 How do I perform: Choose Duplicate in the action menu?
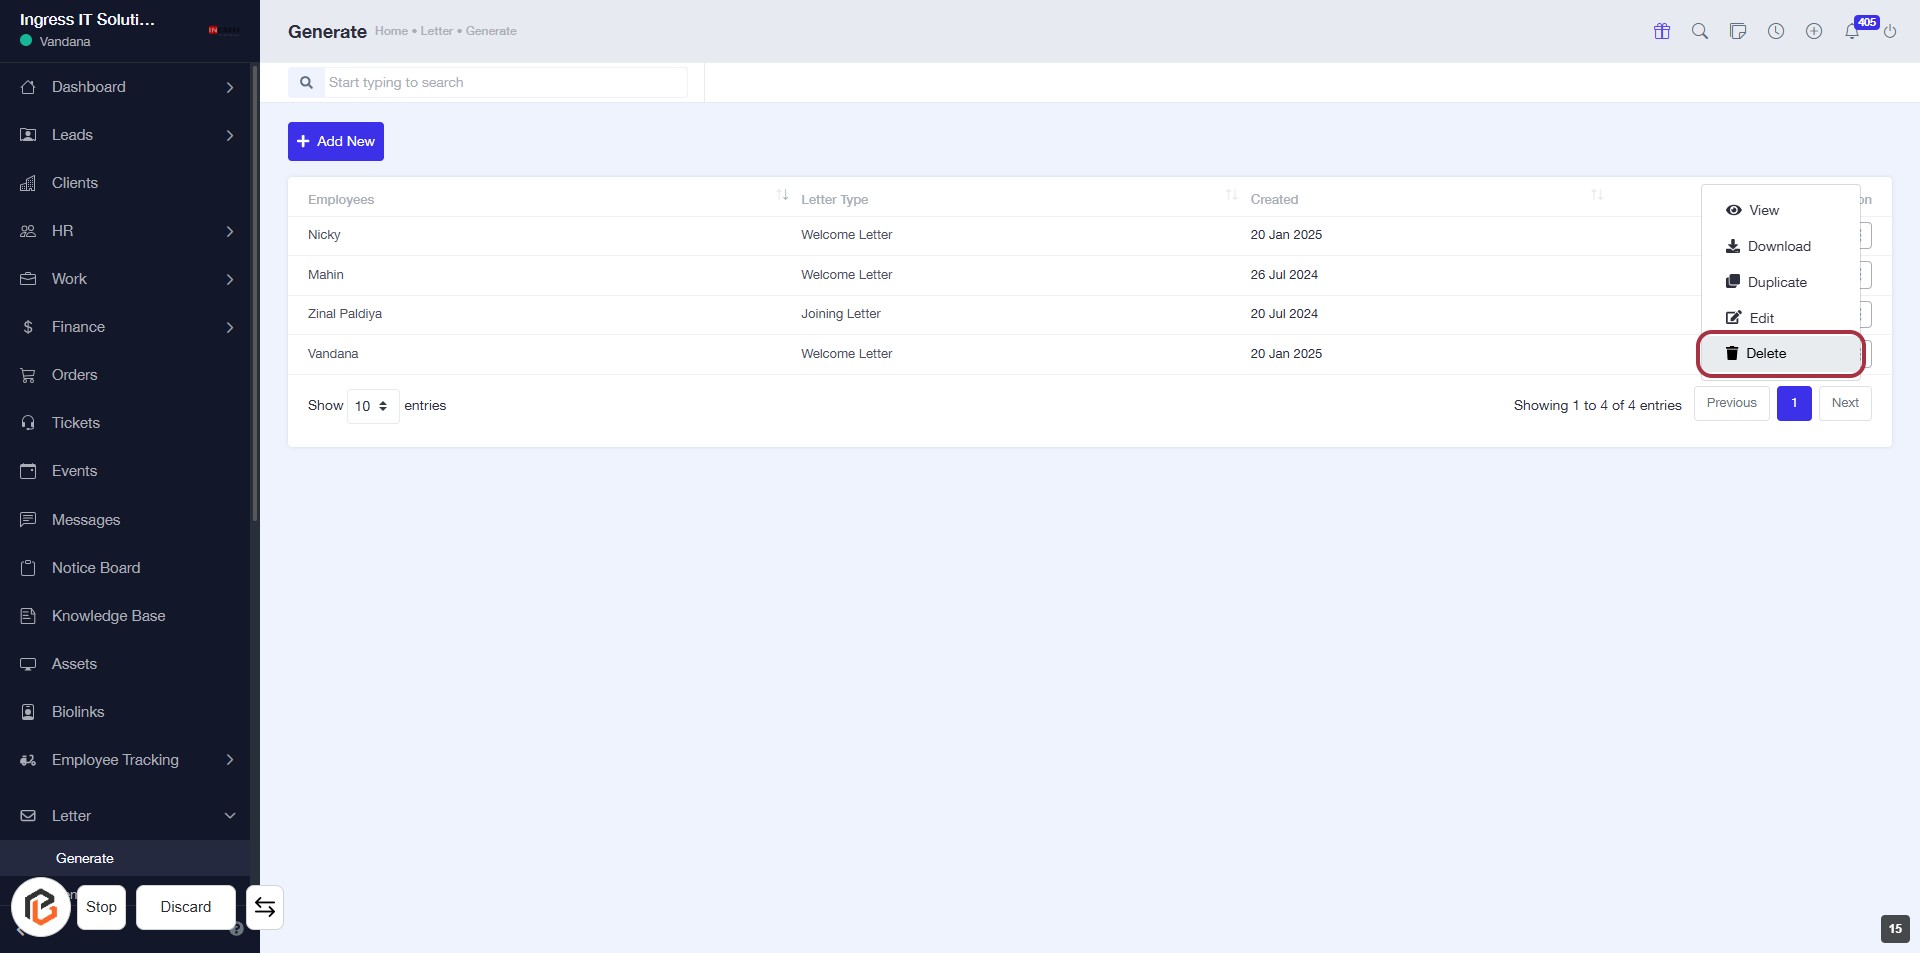pos(1776,282)
